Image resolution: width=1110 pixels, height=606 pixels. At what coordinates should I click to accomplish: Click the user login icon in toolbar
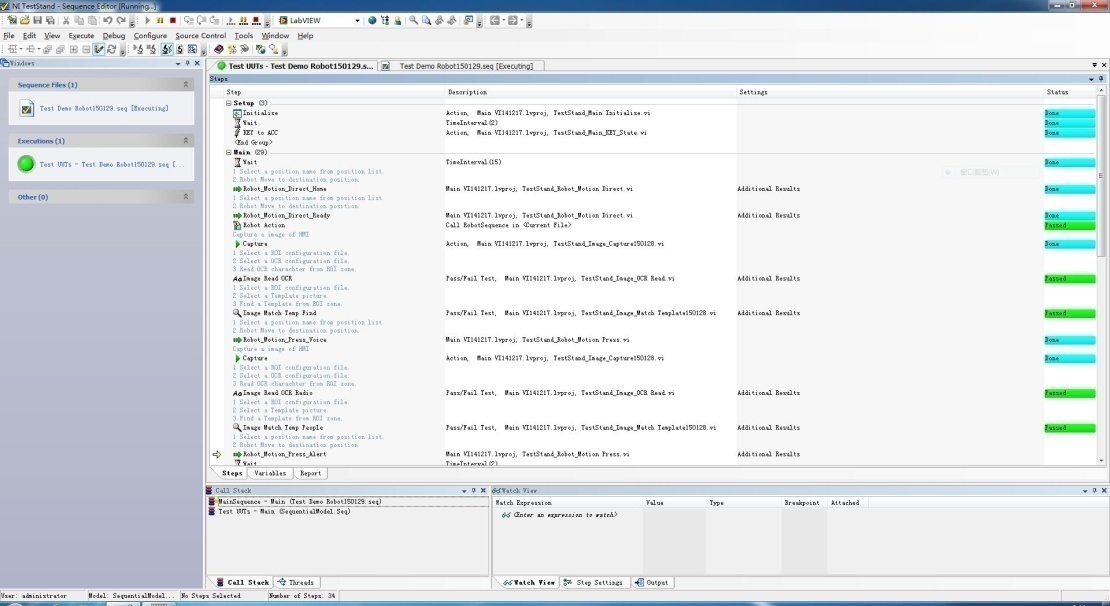[398, 21]
